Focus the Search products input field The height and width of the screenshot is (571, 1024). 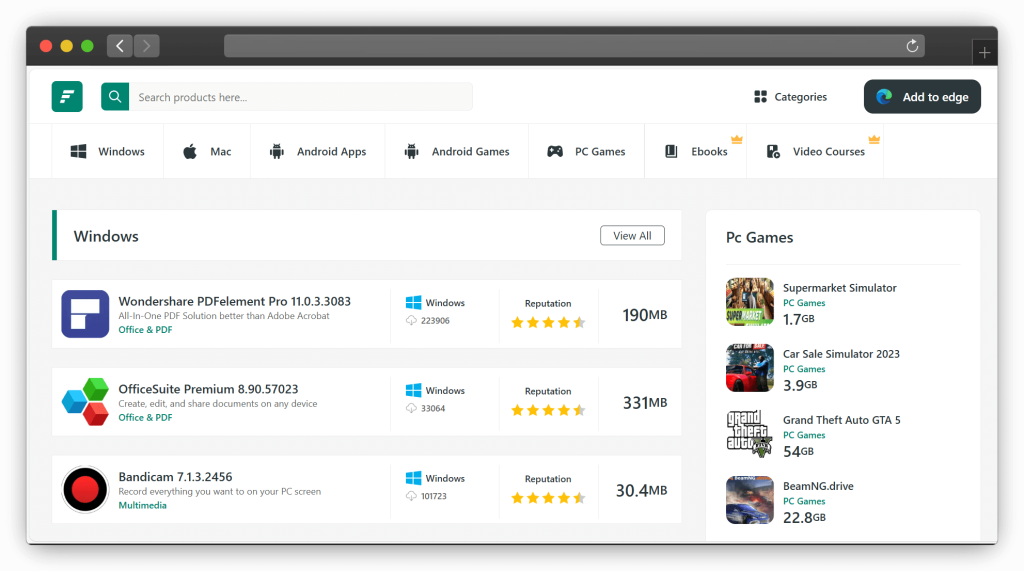point(300,97)
